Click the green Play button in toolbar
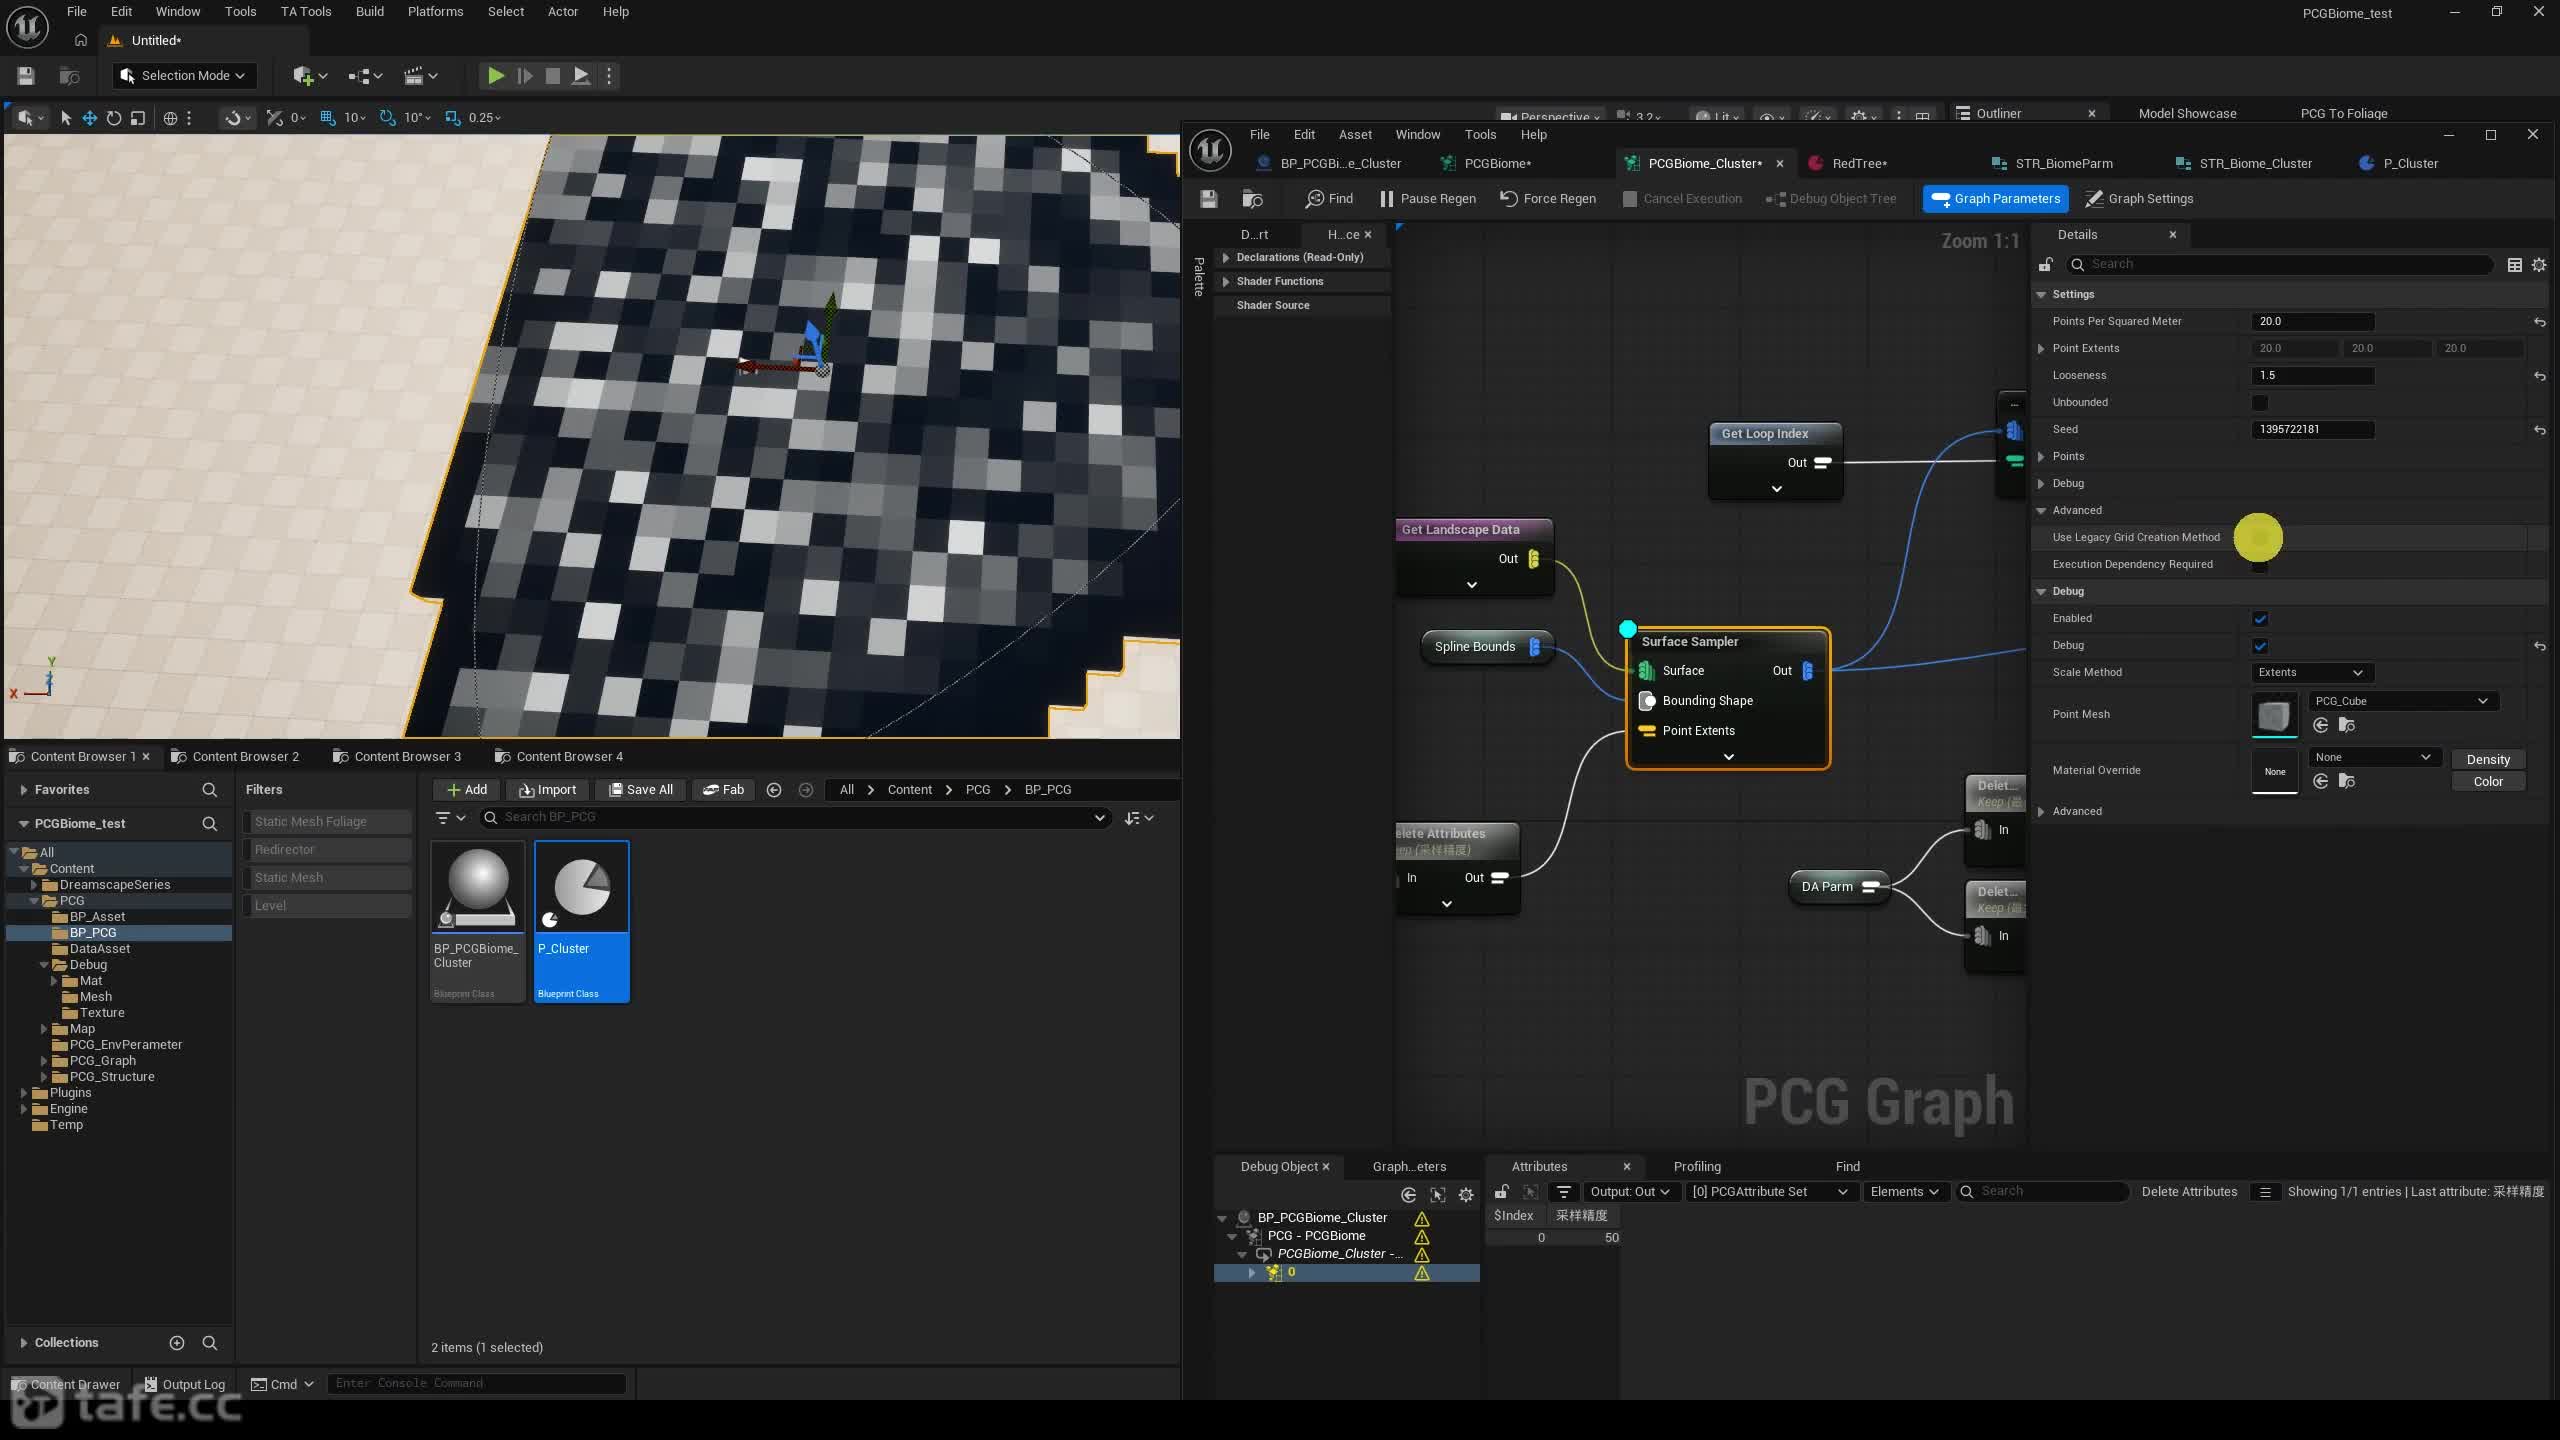Image resolution: width=2560 pixels, height=1440 pixels. click(x=495, y=75)
